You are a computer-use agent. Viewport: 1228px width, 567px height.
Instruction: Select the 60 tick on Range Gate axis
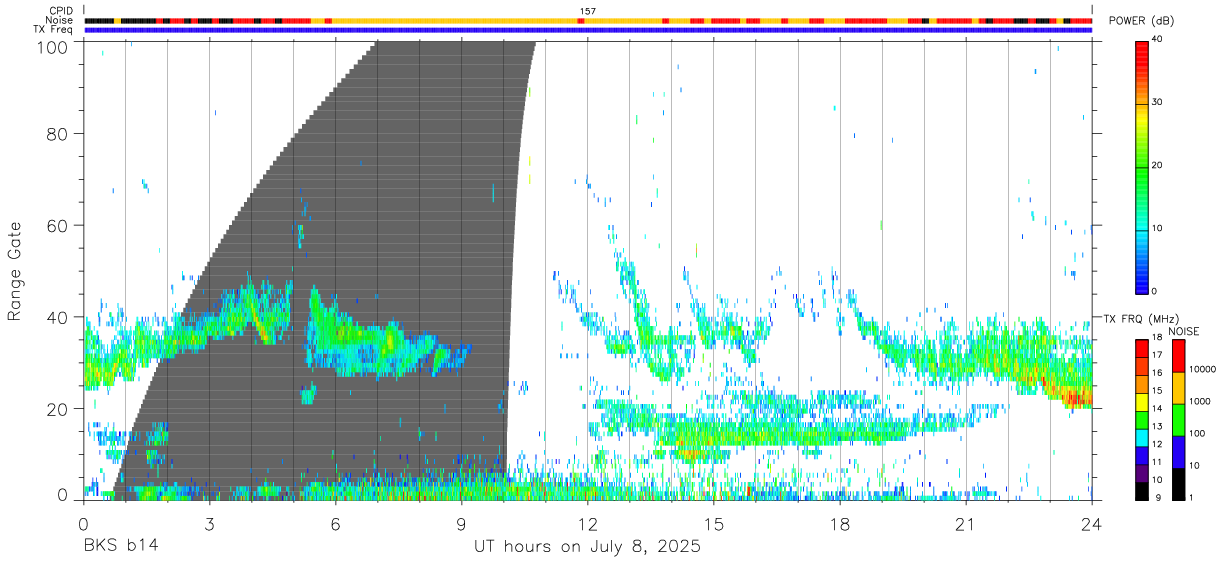(x=59, y=225)
